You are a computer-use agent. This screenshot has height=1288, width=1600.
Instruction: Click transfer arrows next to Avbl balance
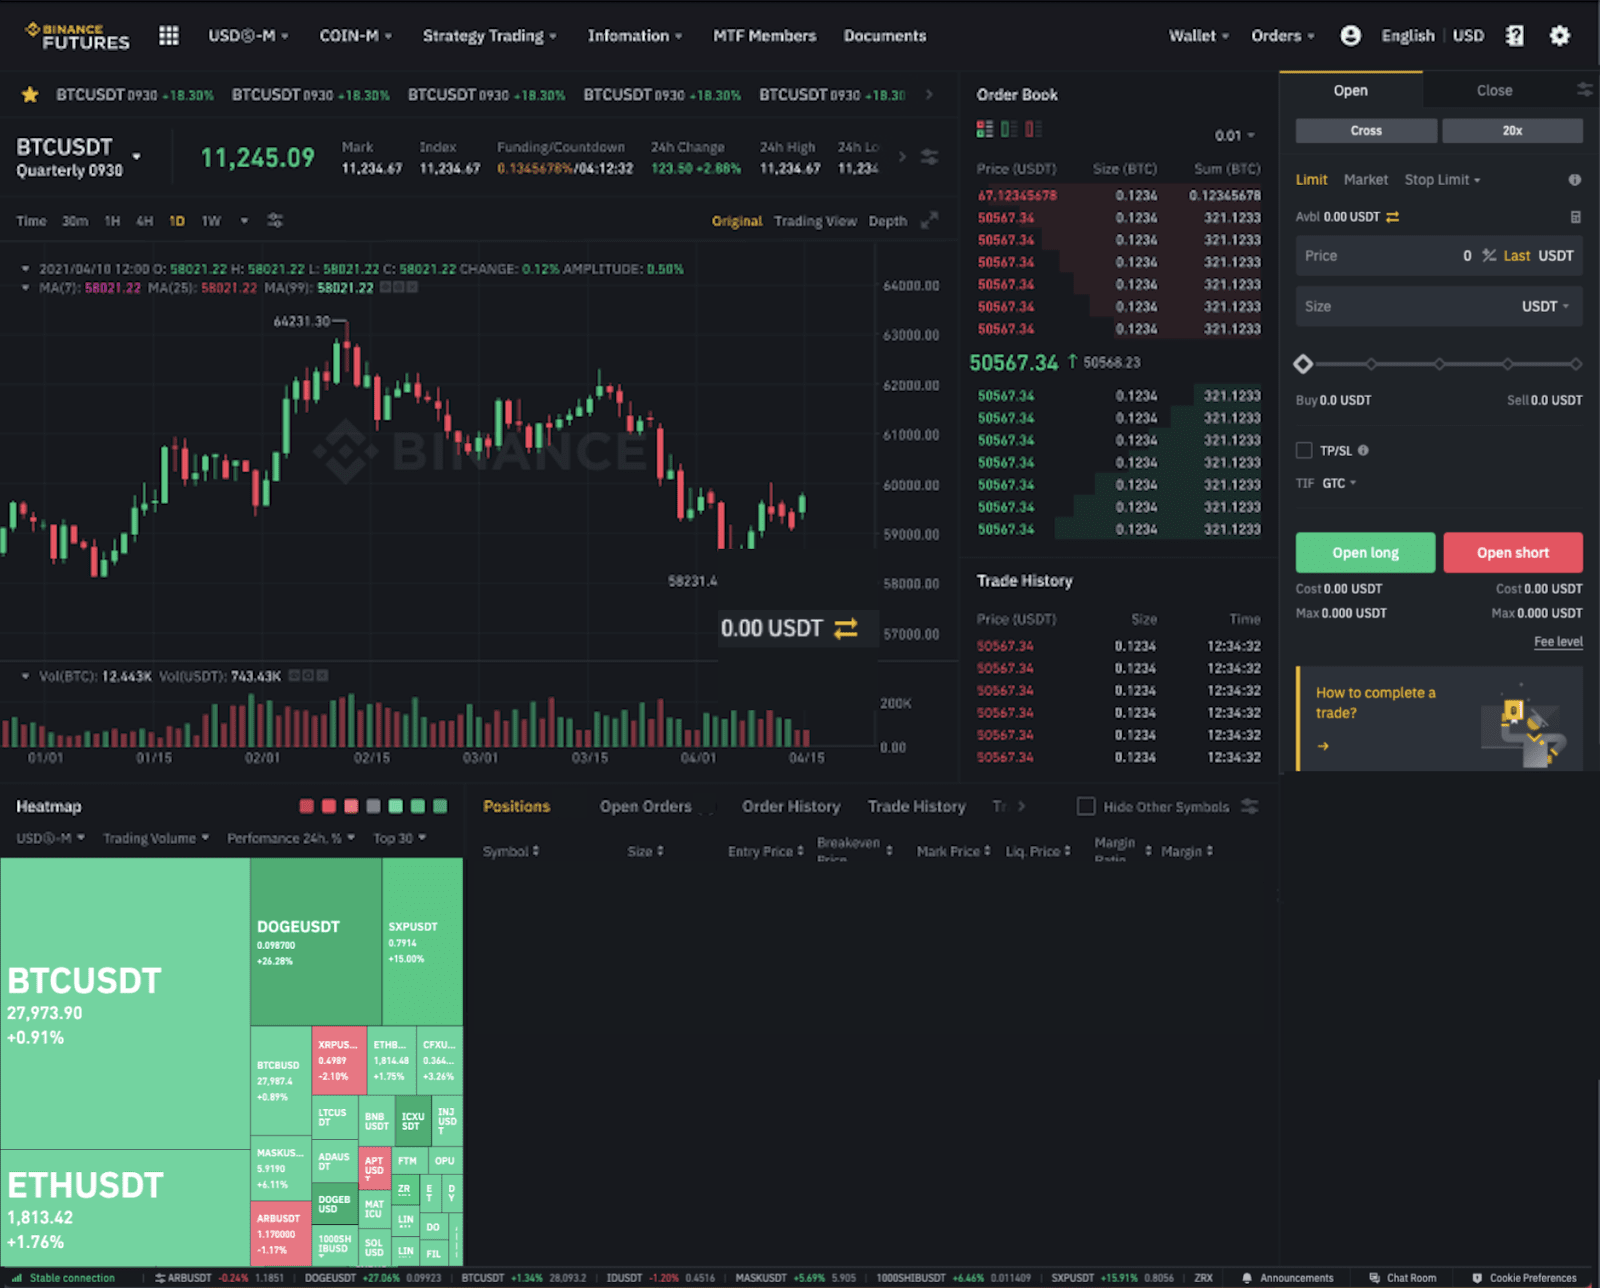point(1392,217)
